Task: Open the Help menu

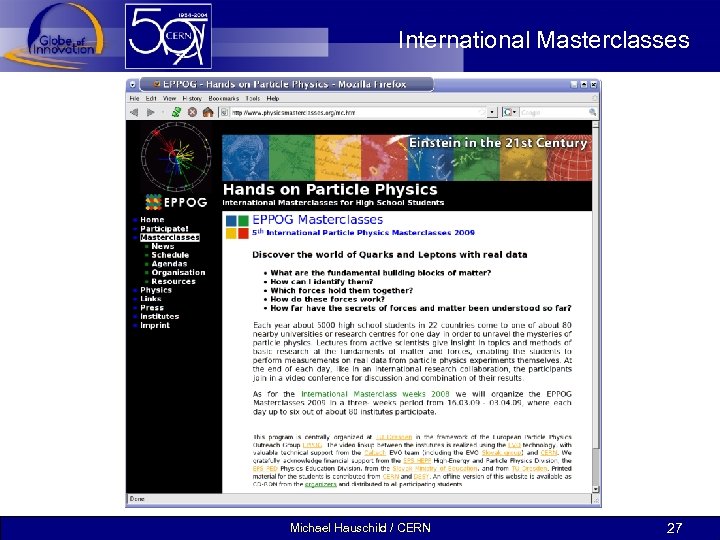Action: (x=273, y=98)
